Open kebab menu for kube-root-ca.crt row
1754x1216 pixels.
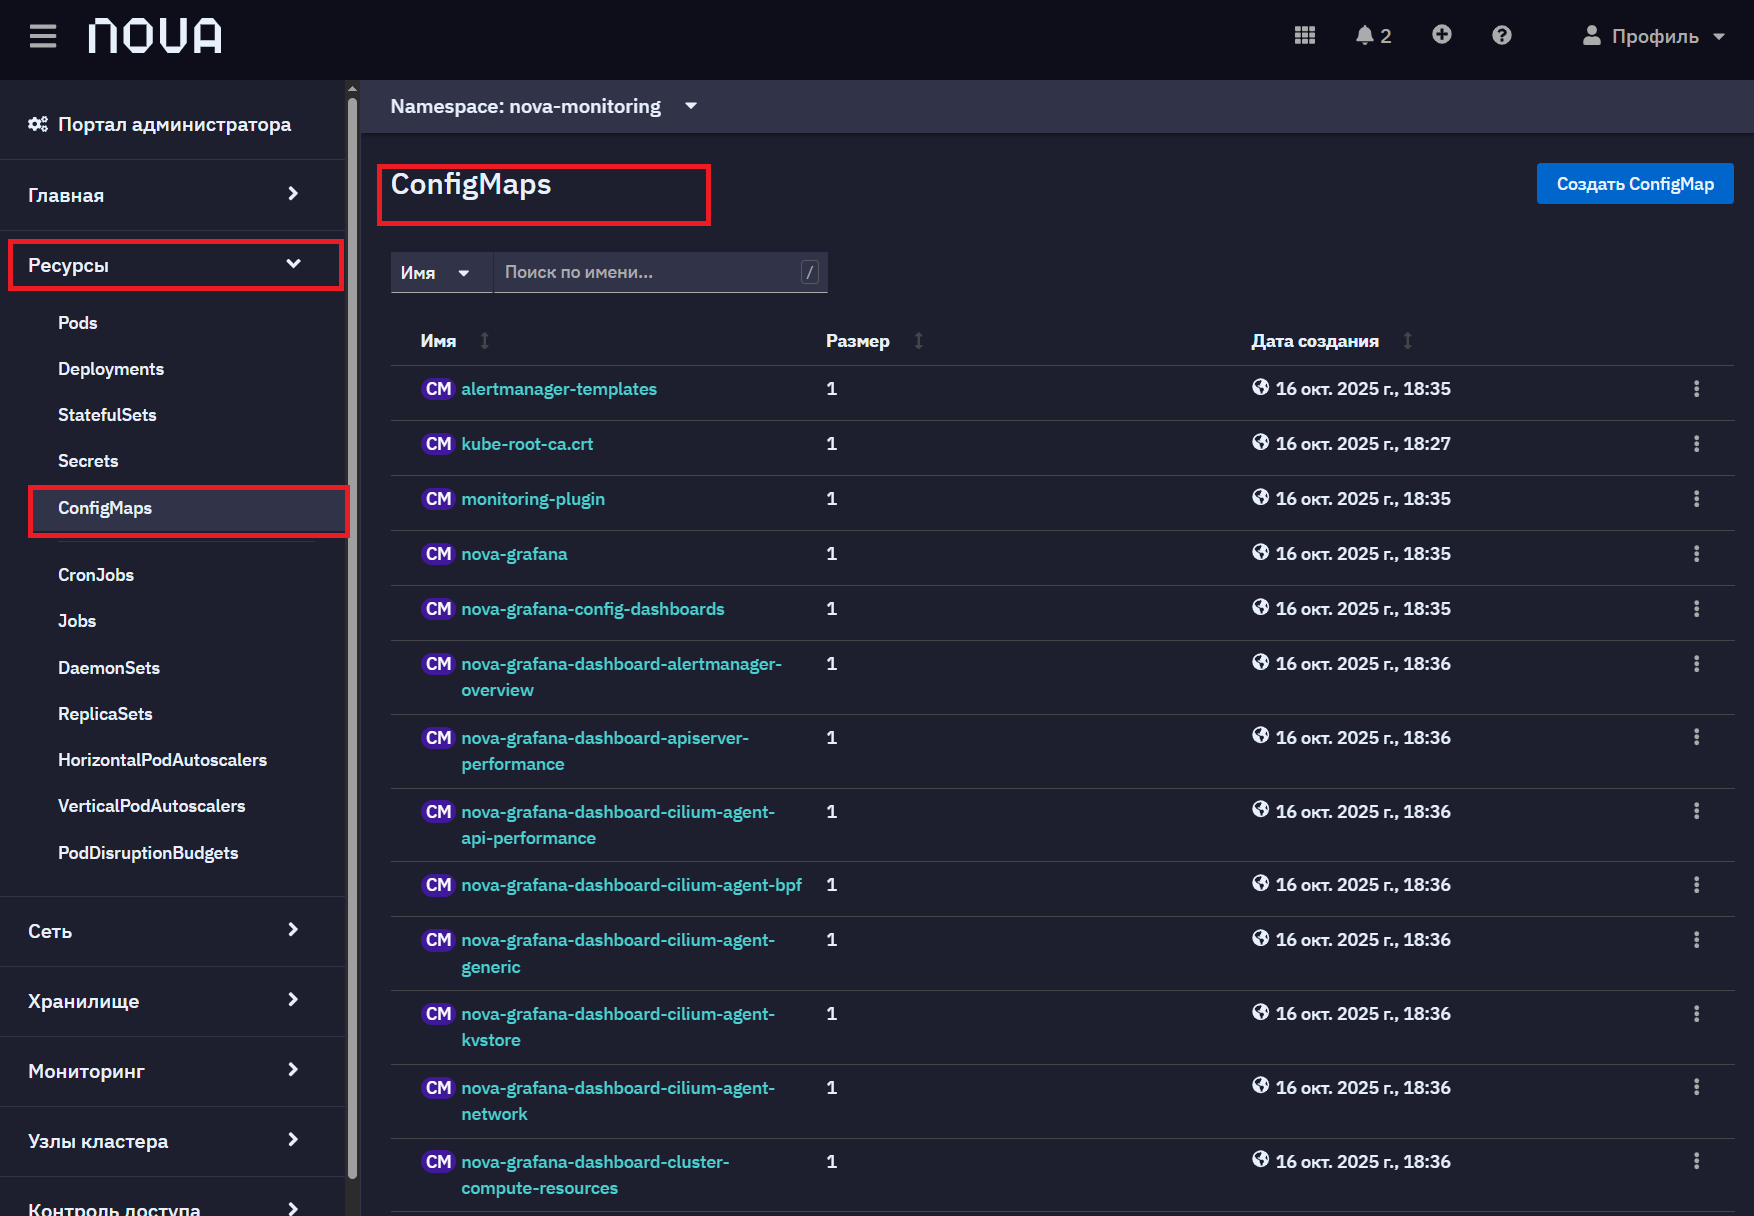[x=1696, y=444]
